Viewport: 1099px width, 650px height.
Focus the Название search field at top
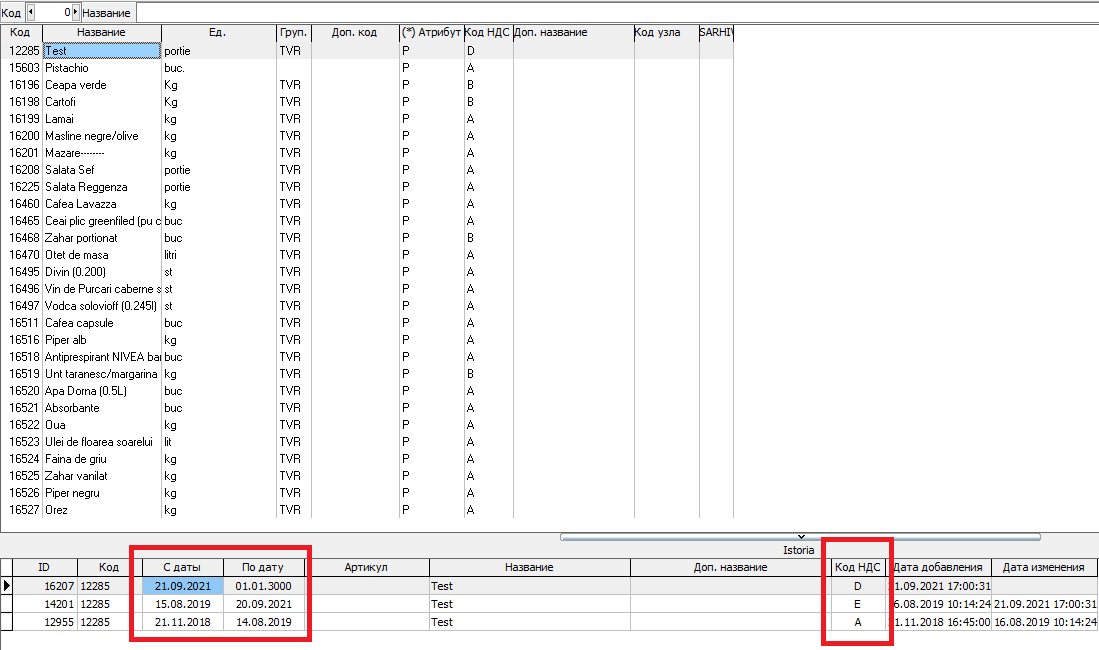[617, 13]
